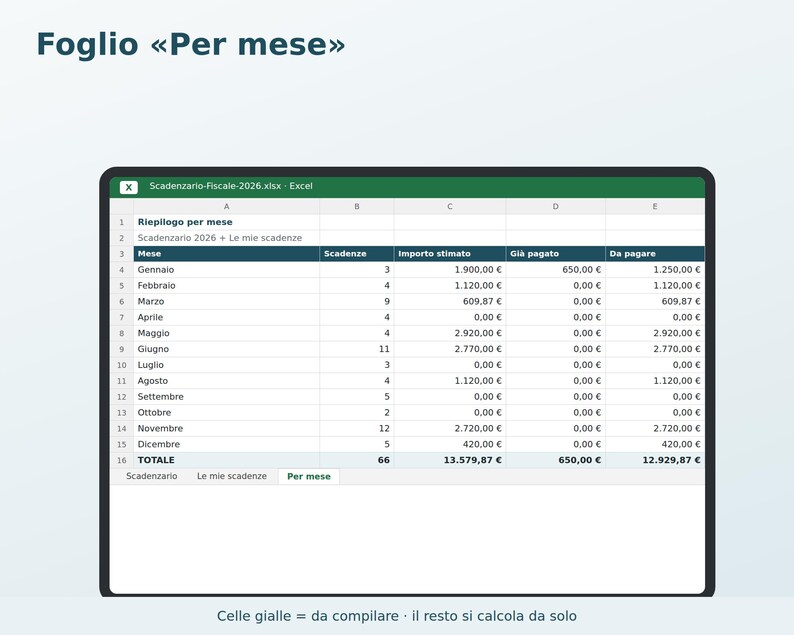Click Maggio's 2.920,00 € estimated amount
Image resolution: width=794 pixels, height=635 pixels.
coord(450,333)
